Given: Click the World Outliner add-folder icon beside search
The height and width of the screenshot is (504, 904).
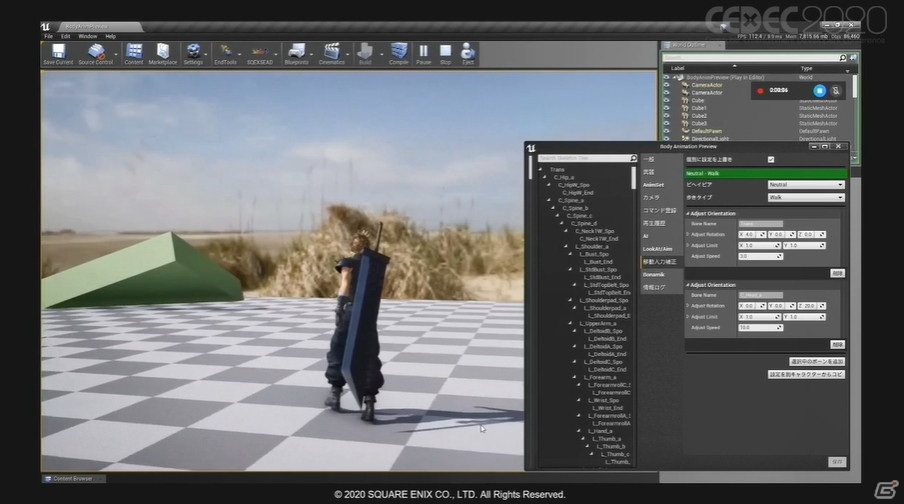Looking at the screenshot, I should (x=853, y=58).
